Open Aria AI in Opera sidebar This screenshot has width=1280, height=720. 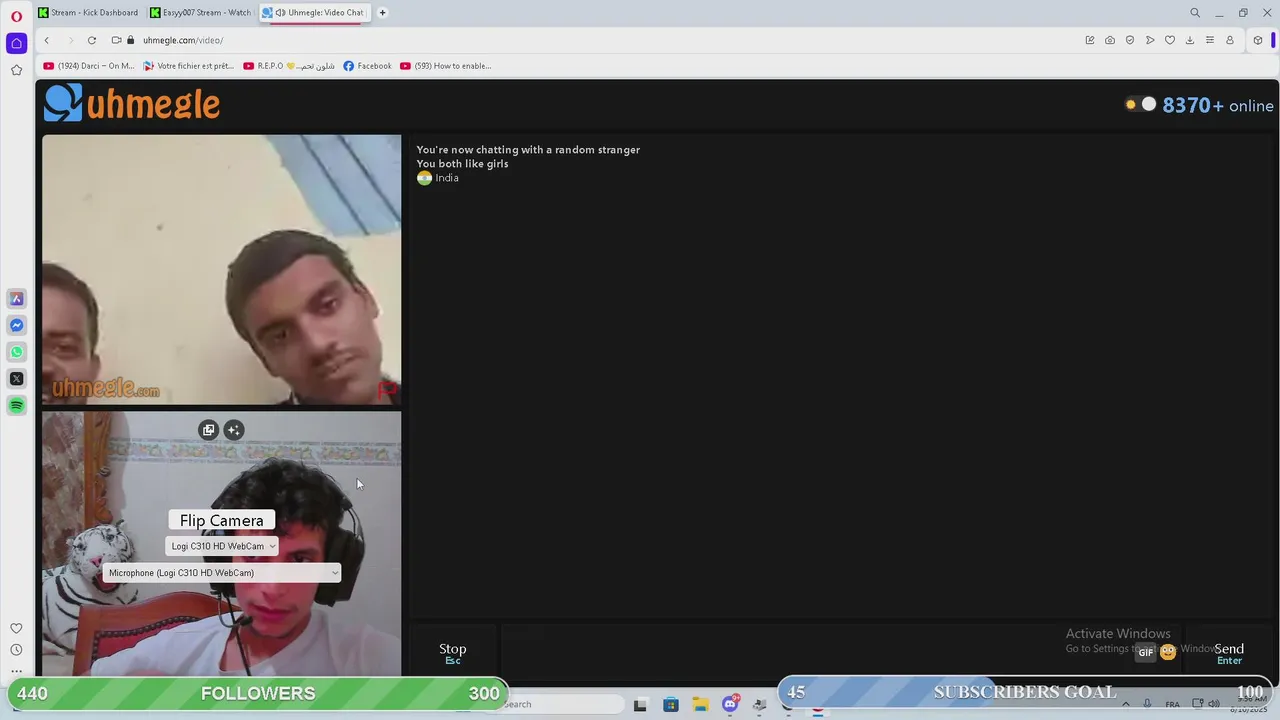(x=16, y=299)
